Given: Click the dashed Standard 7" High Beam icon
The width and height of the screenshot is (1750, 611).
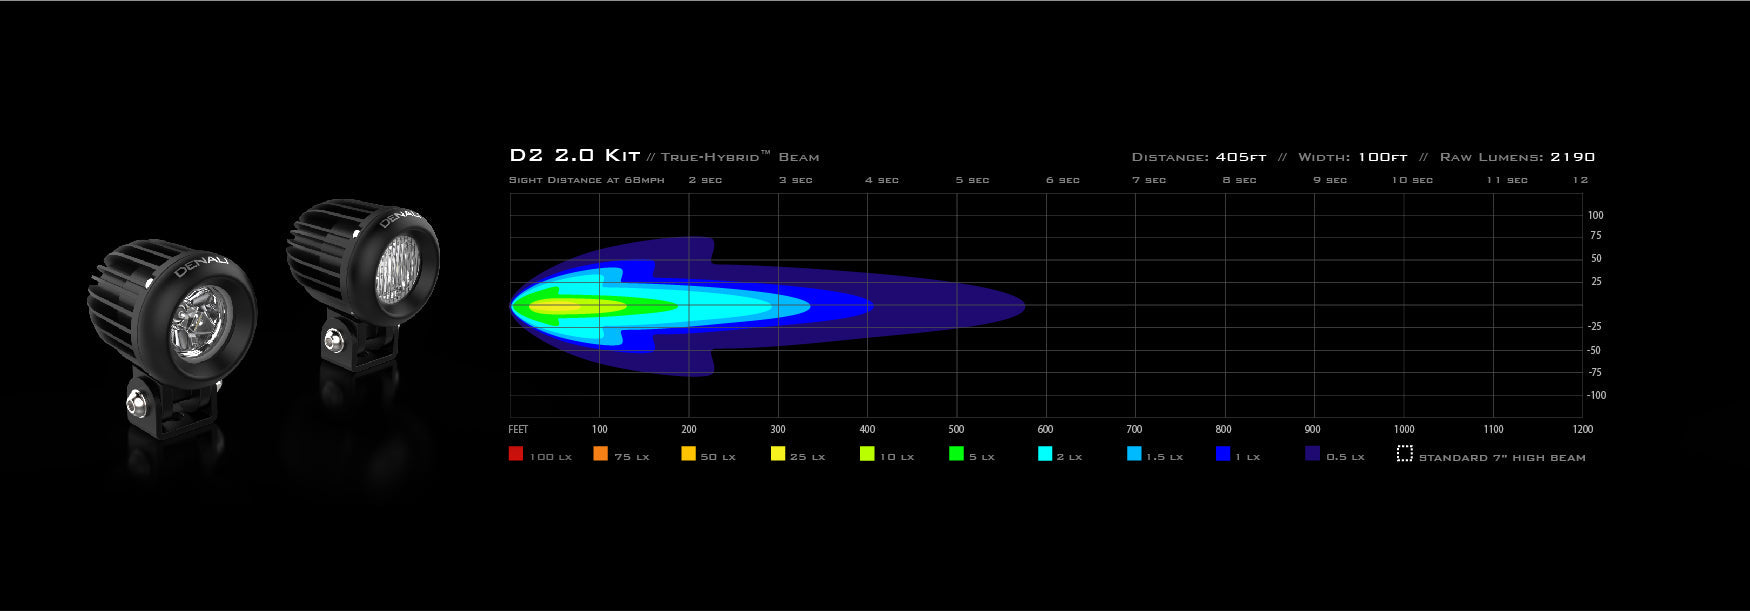Looking at the screenshot, I should click(1404, 454).
